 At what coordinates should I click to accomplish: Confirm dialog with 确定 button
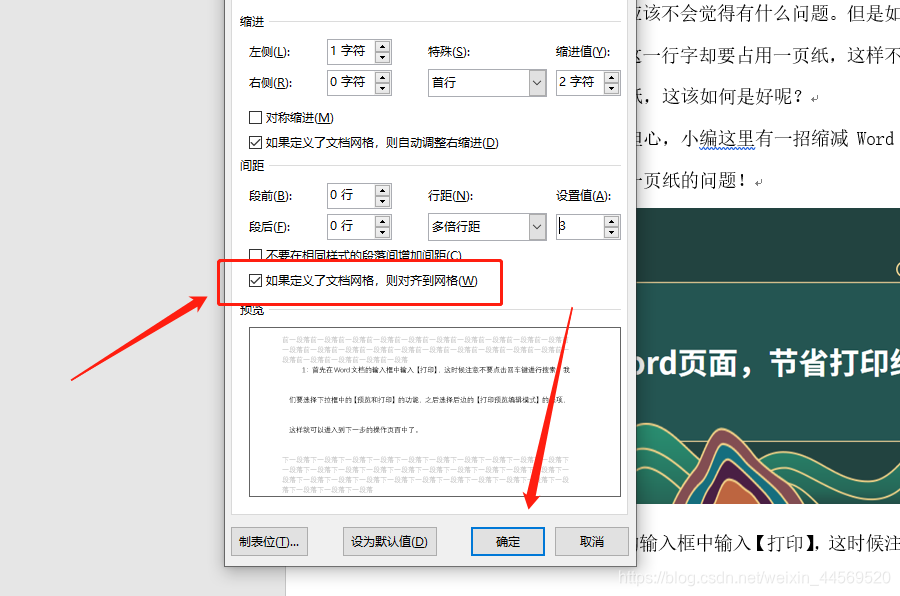click(x=507, y=541)
